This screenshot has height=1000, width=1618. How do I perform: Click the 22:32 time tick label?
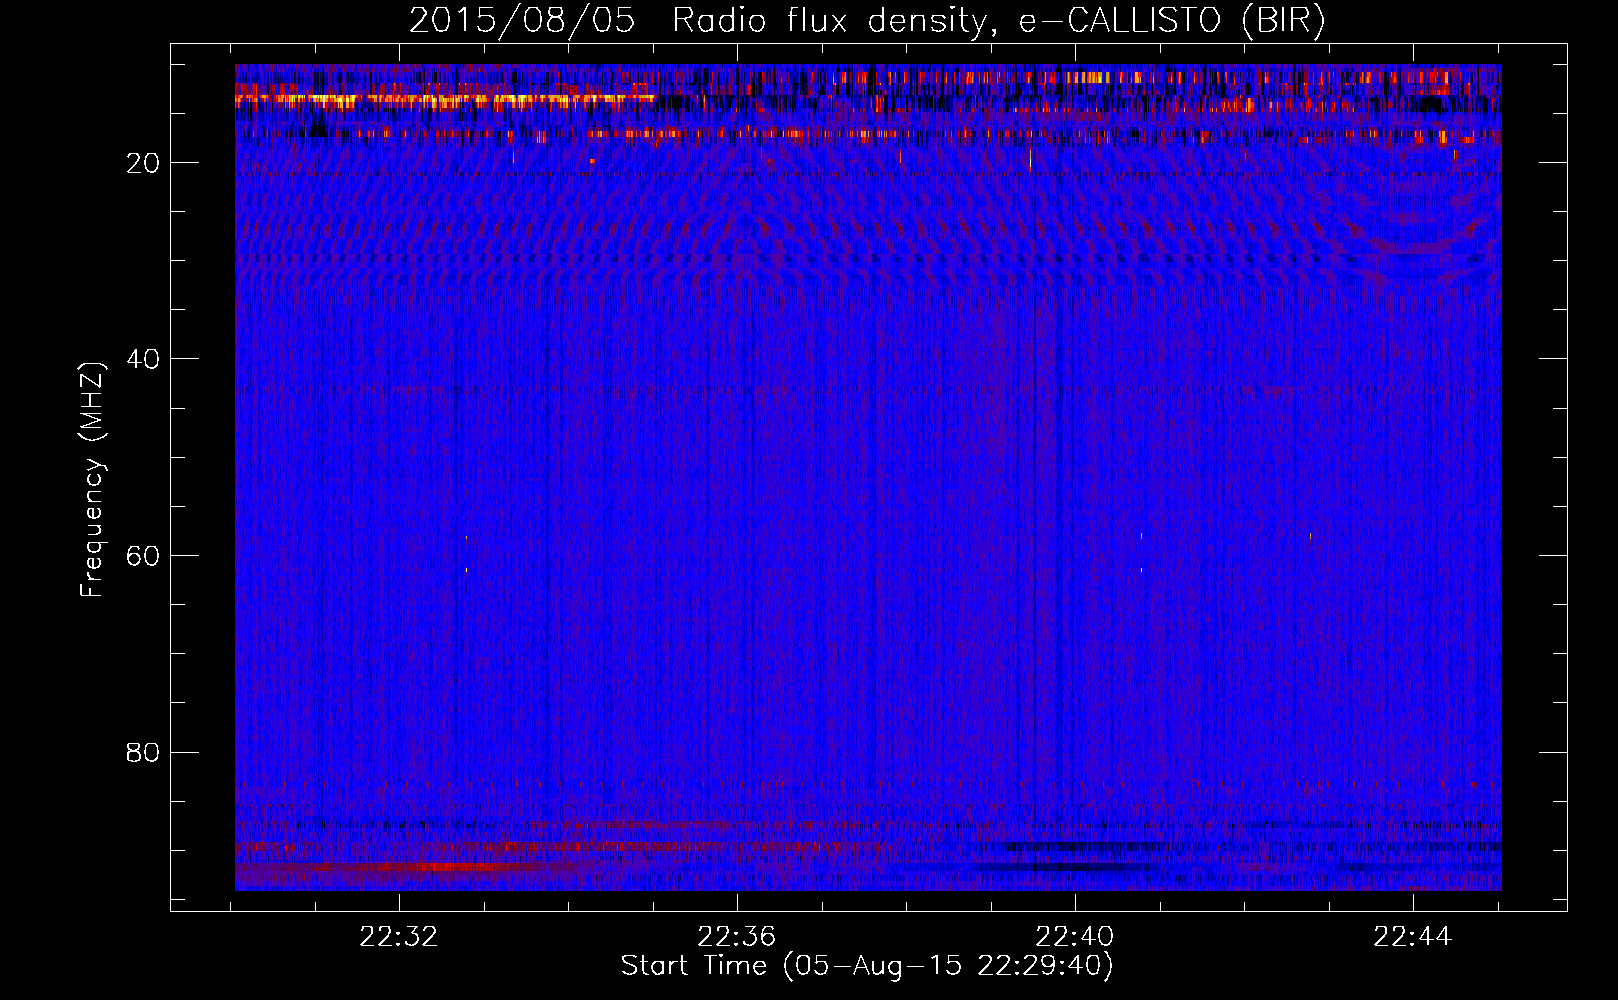399,937
